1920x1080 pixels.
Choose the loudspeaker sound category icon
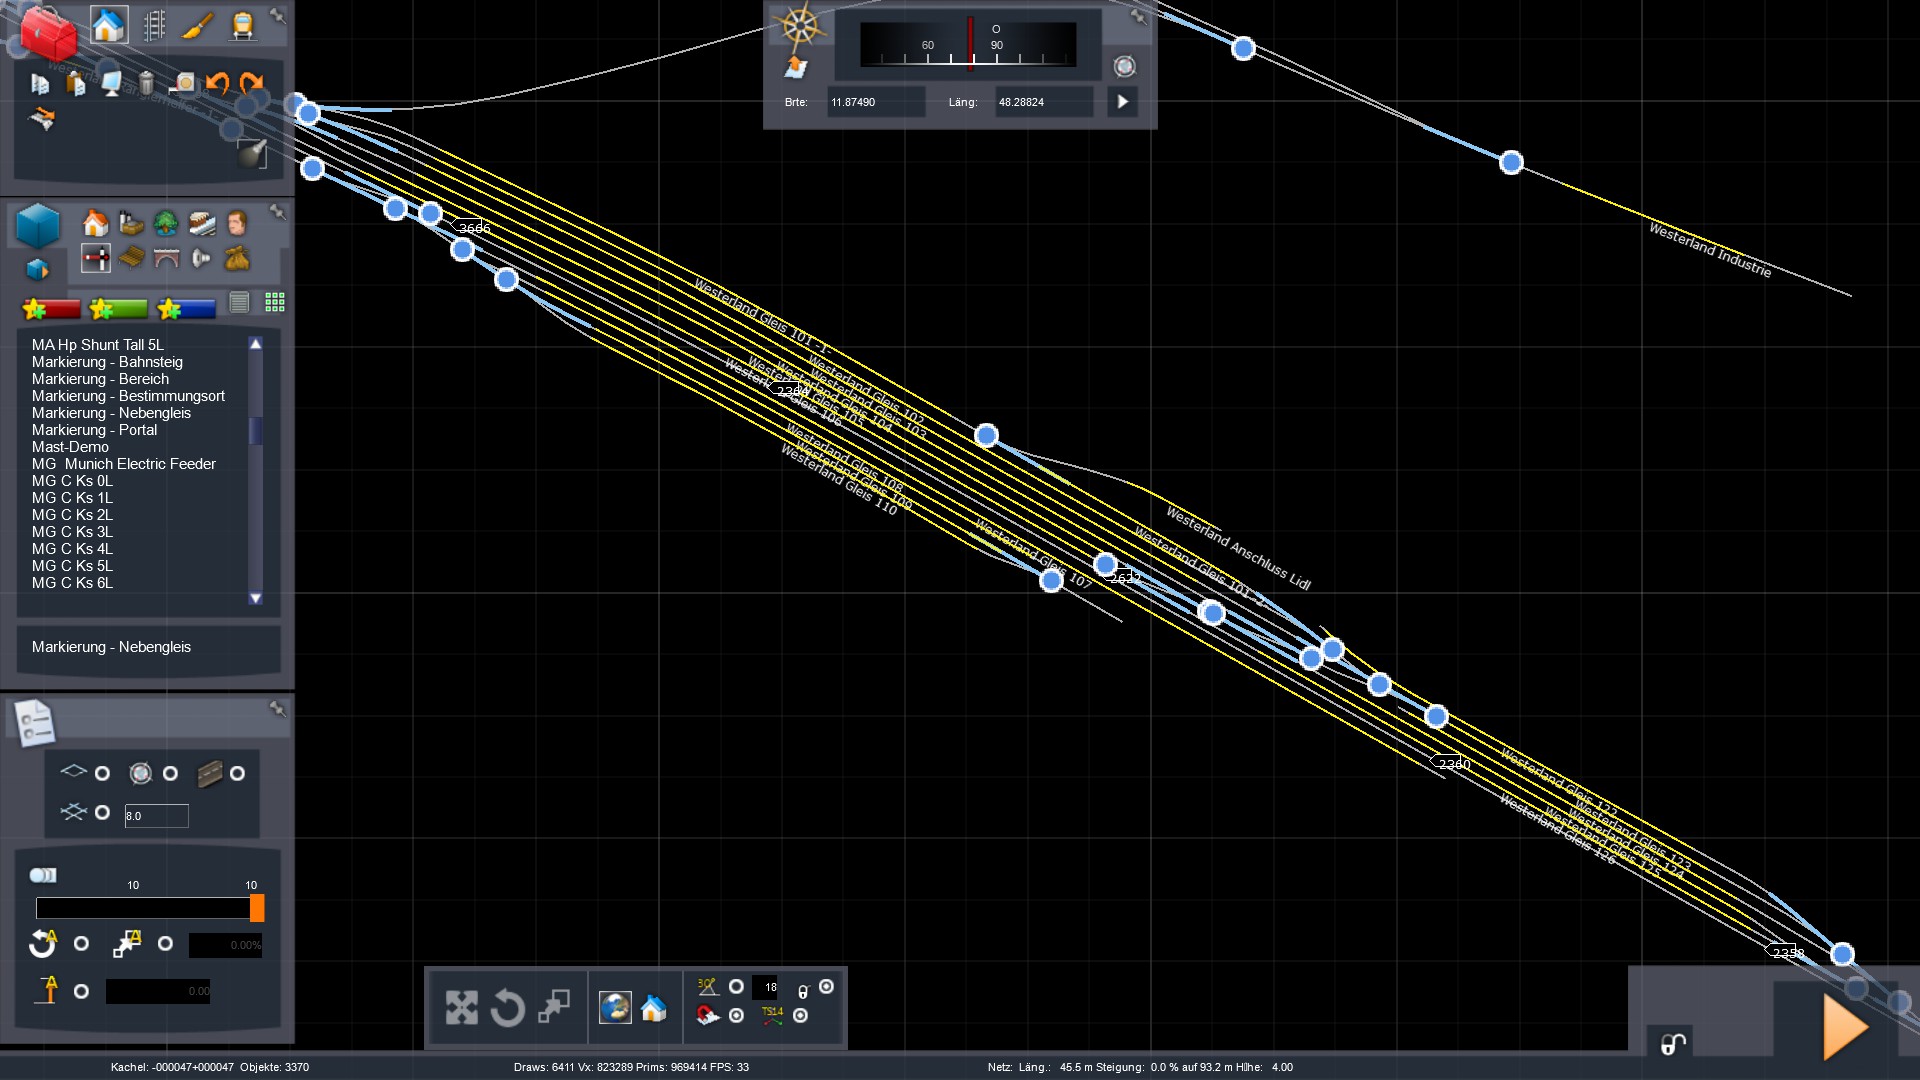pyautogui.click(x=201, y=259)
